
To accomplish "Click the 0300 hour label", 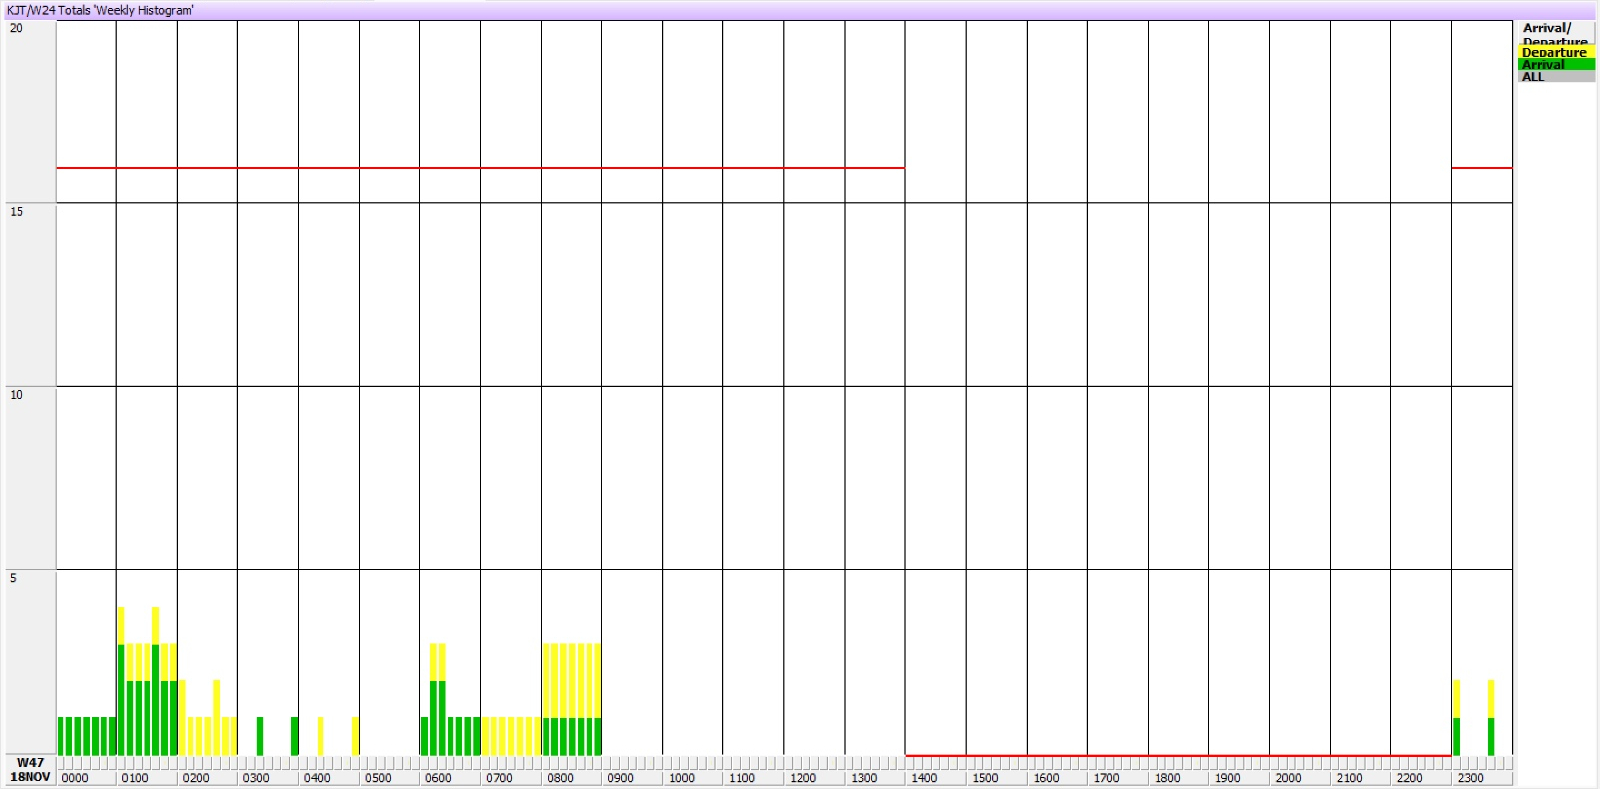I will point(256,778).
